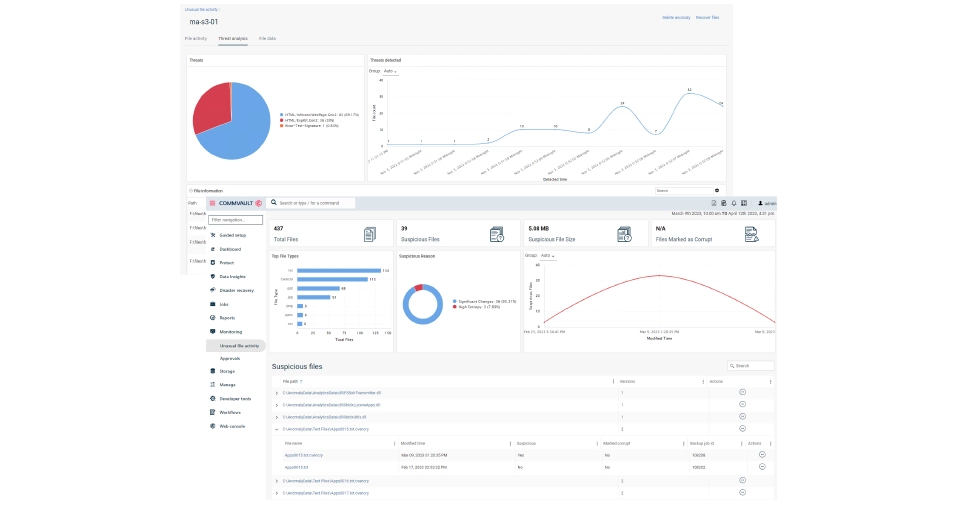
Task: Switch to the File data tab
Action: pos(267,38)
